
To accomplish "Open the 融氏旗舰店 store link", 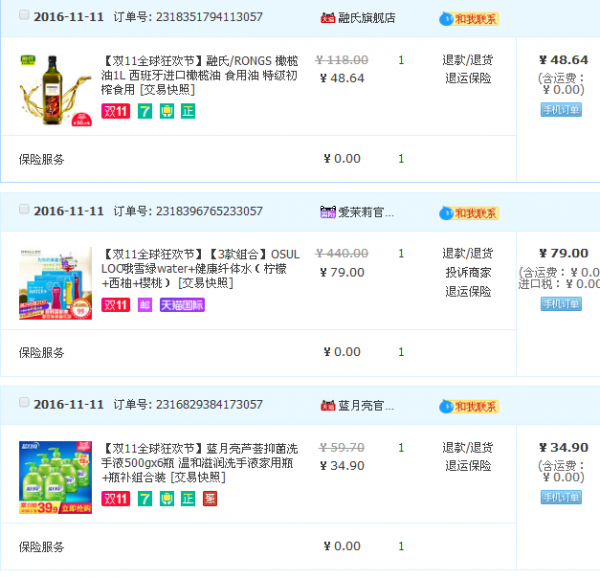I will tap(367, 18).
